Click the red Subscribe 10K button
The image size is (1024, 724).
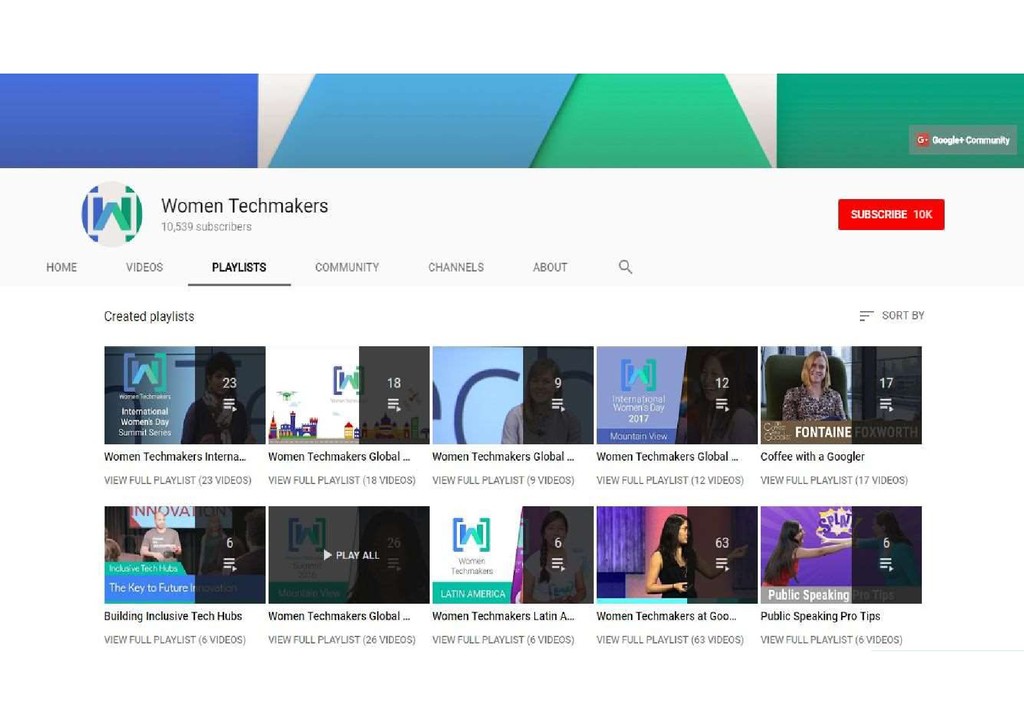coord(891,214)
